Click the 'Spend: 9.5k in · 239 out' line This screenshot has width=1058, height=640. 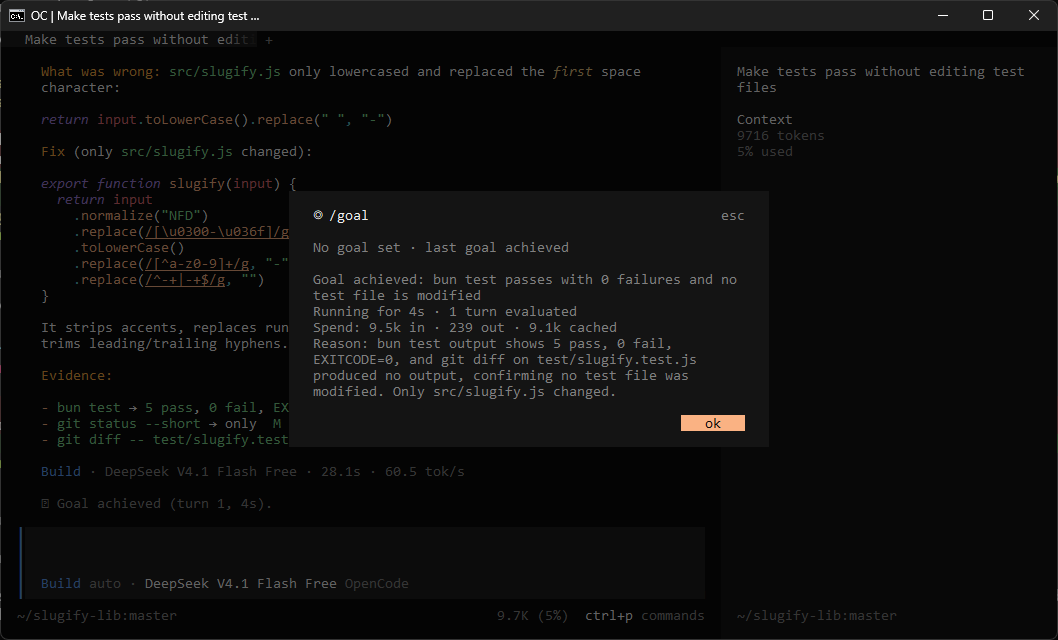[x=465, y=328]
